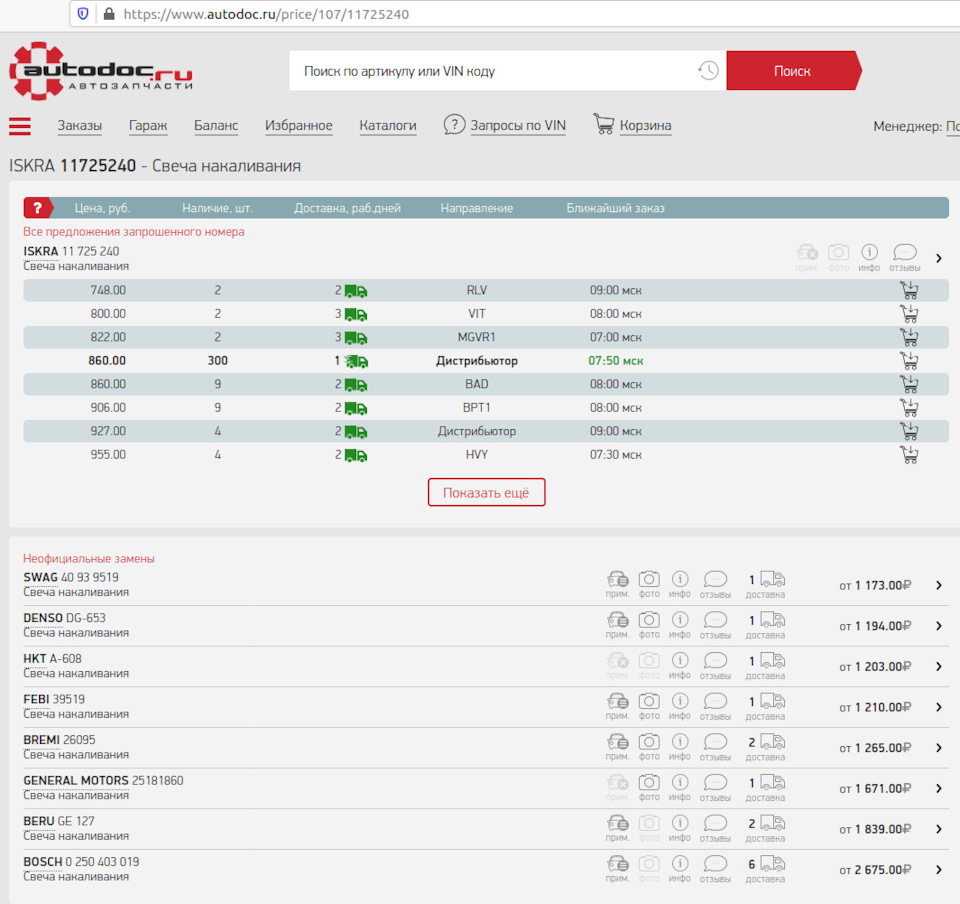The height and width of the screenshot is (904, 960).
Task: Click the site security shield icon
Action: (x=83, y=13)
